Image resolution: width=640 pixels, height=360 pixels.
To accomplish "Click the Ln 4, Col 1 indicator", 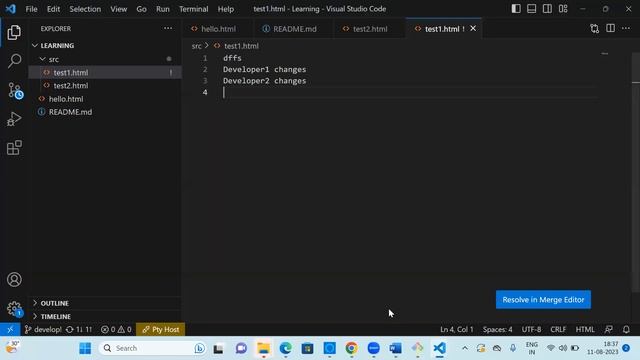I will tap(457, 329).
